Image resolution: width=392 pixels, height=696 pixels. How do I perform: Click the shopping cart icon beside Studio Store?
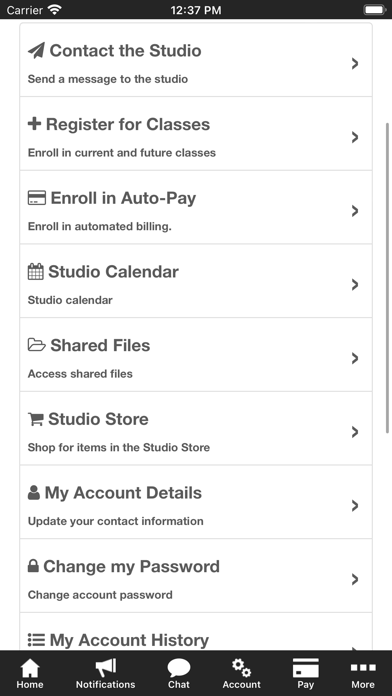pyautogui.click(x=36, y=419)
